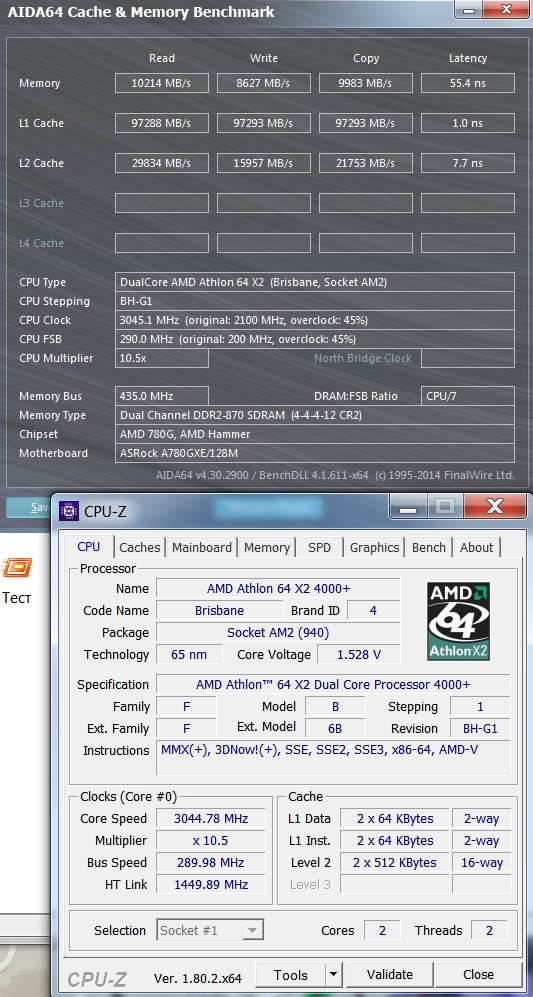This screenshot has width=533, height=997.
Task: Click the Instructions list field
Action: [x=333, y=758]
